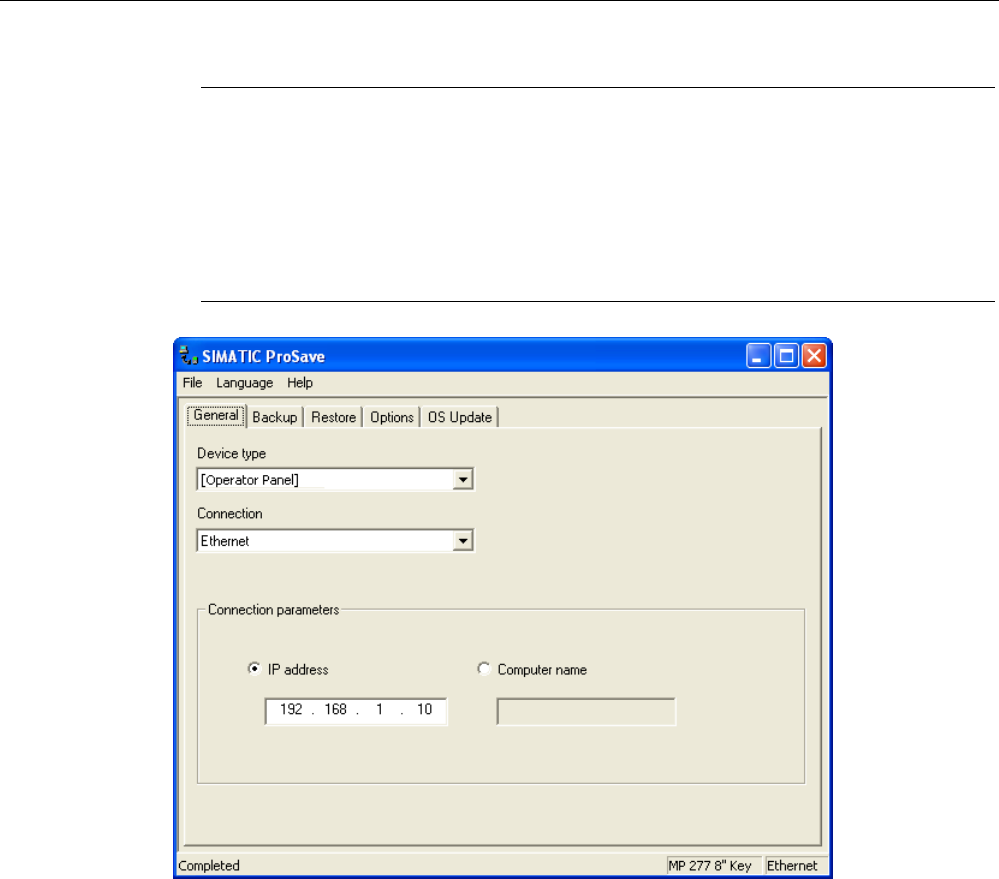The width and height of the screenshot is (999, 879).
Task: Click the Computer name text field
Action: [x=586, y=711]
